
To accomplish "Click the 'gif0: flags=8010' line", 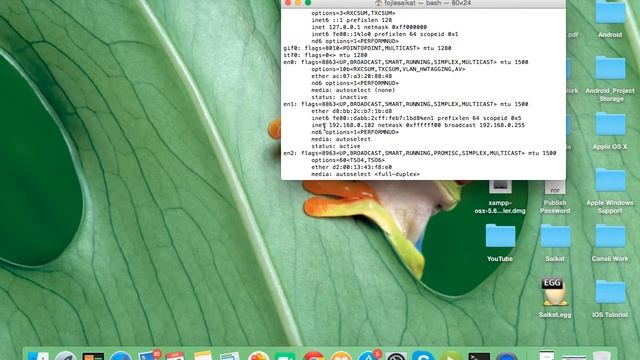I will (367, 48).
